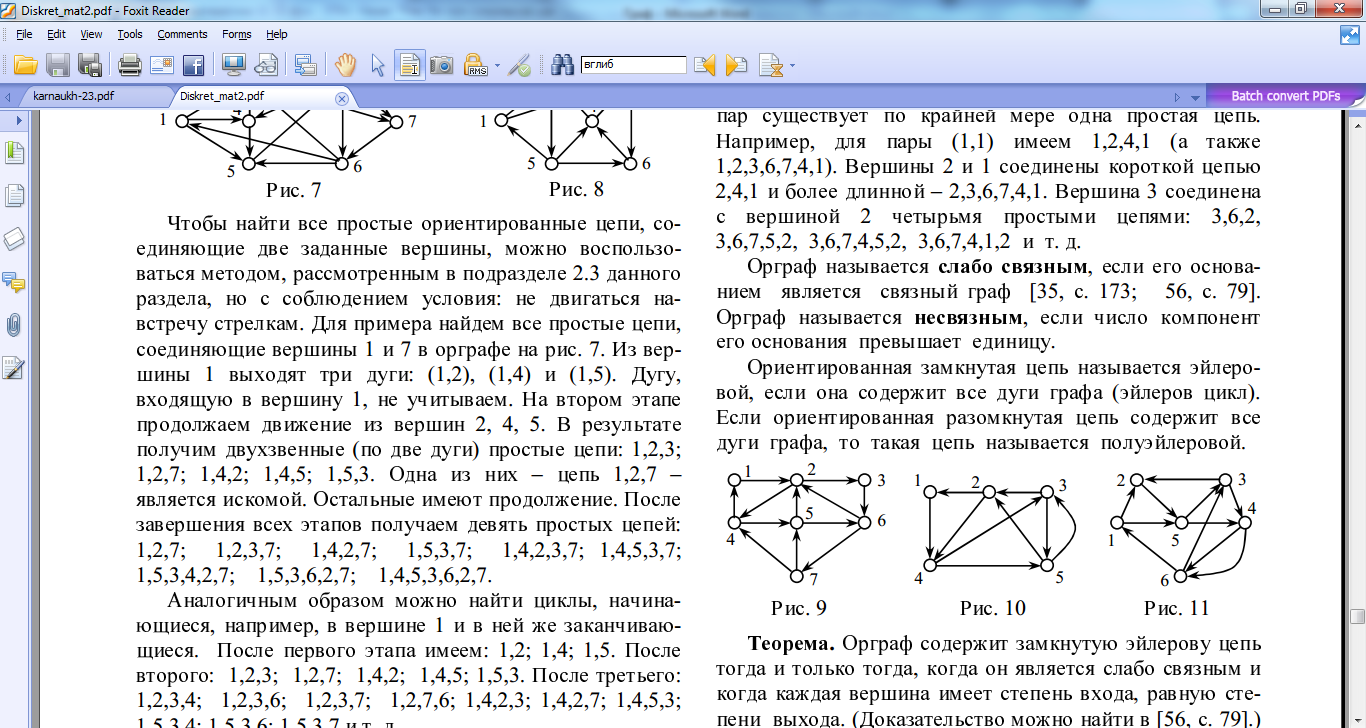The height and width of the screenshot is (728, 1366).
Task: Open the File menu
Action: pos(24,34)
